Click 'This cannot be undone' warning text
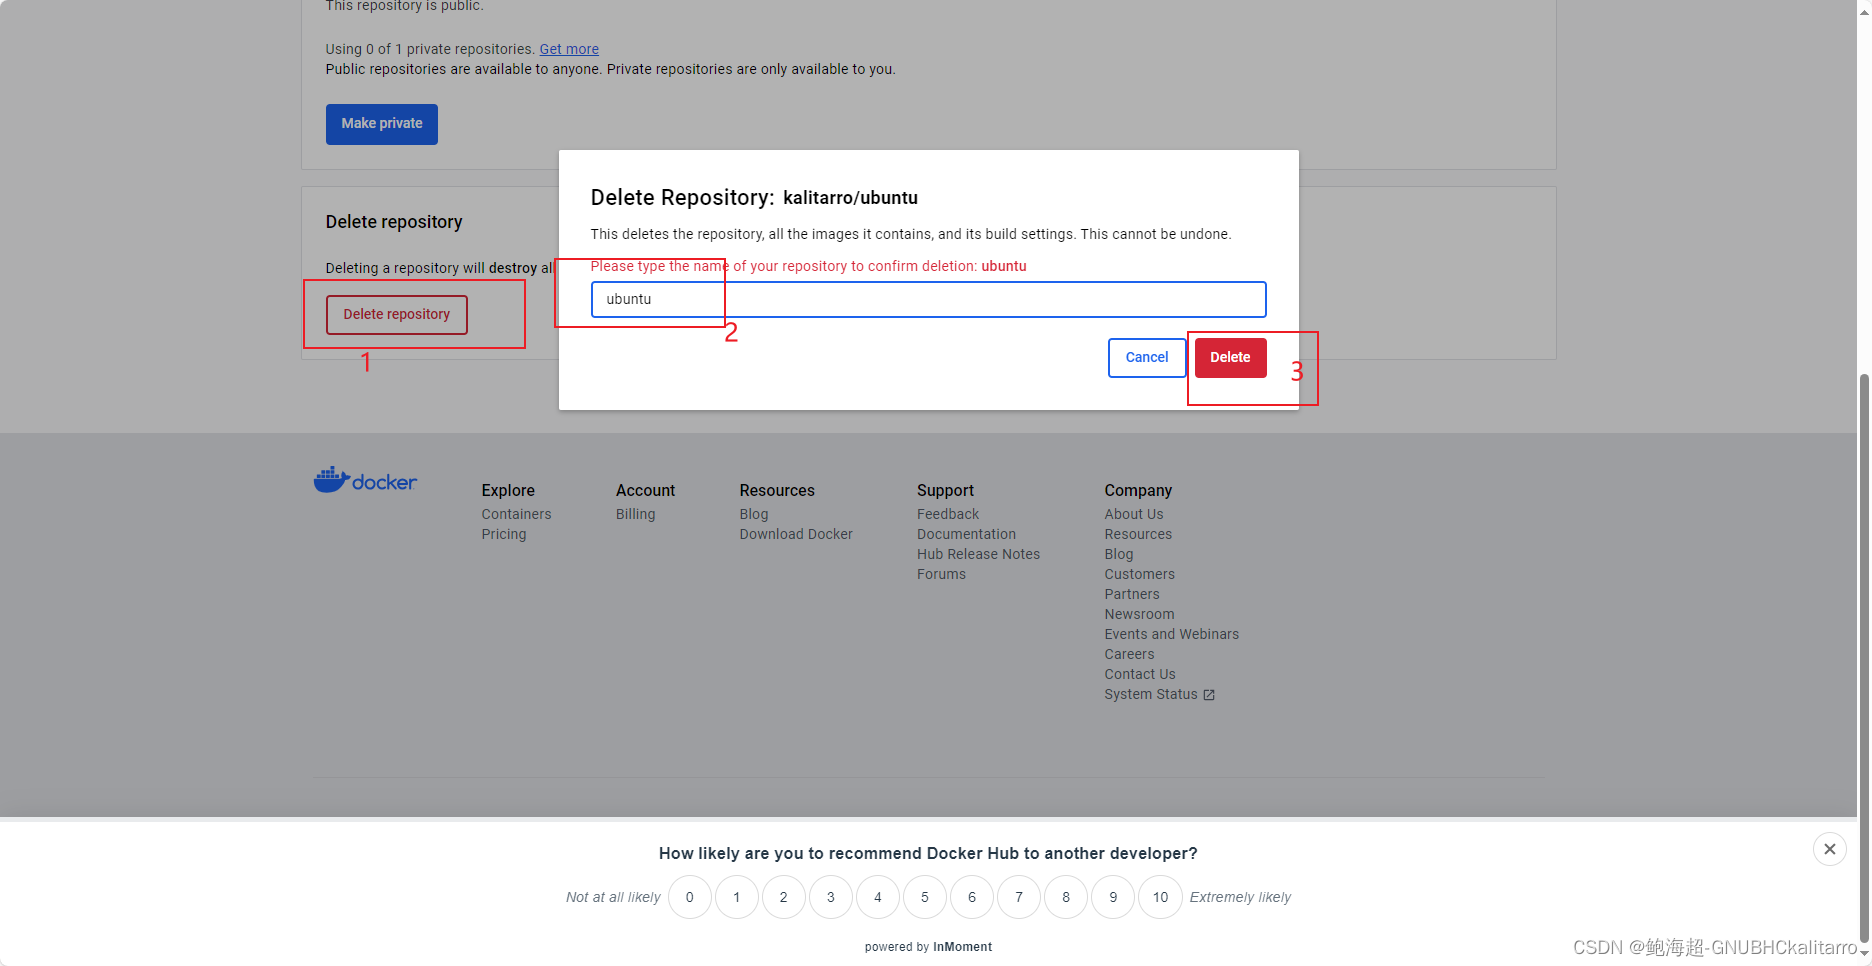Image resolution: width=1872 pixels, height=966 pixels. 1155,234
